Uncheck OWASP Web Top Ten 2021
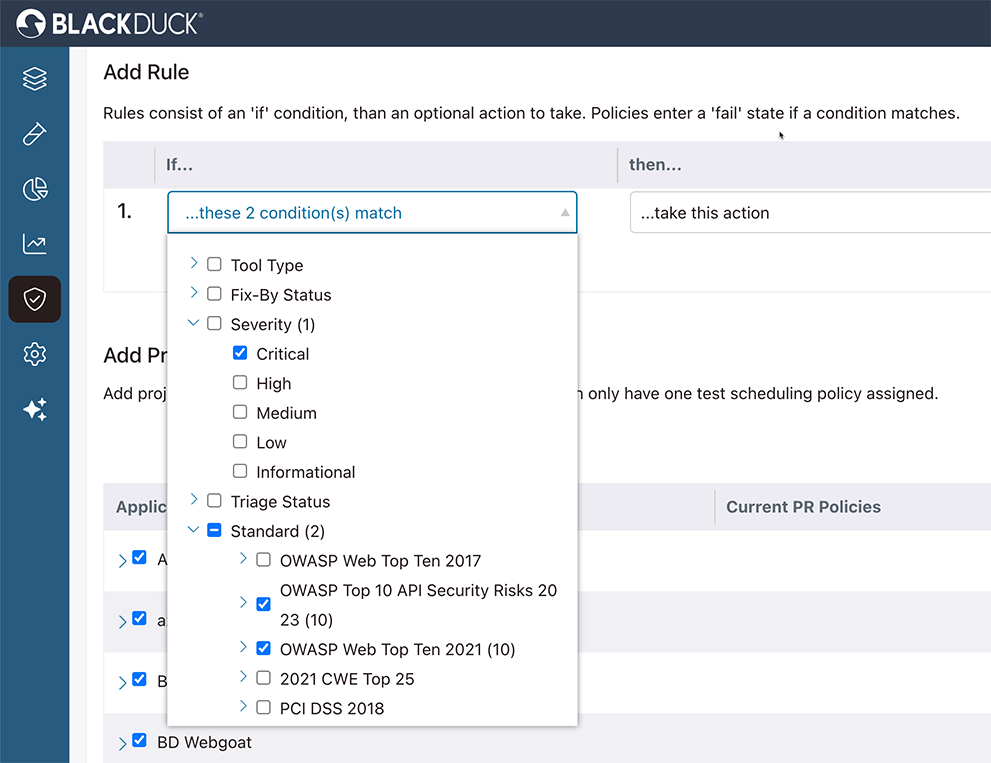The height and width of the screenshot is (763, 991). pyautogui.click(x=263, y=649)
